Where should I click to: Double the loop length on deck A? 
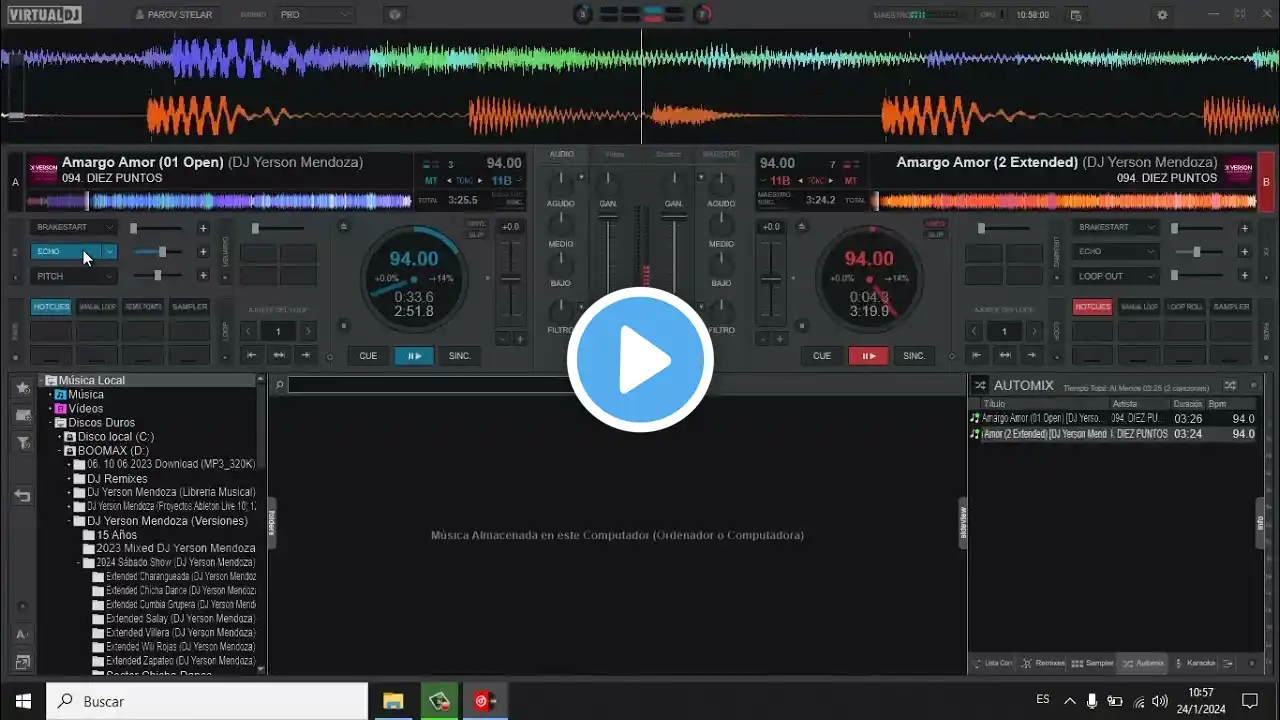tap(308, 331)
